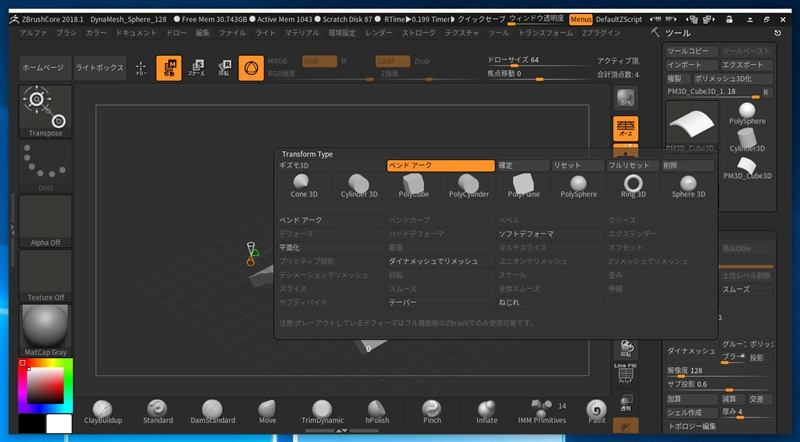Select the DamStandard brush
The image size is (800, 442).
(x=213, y=412)
